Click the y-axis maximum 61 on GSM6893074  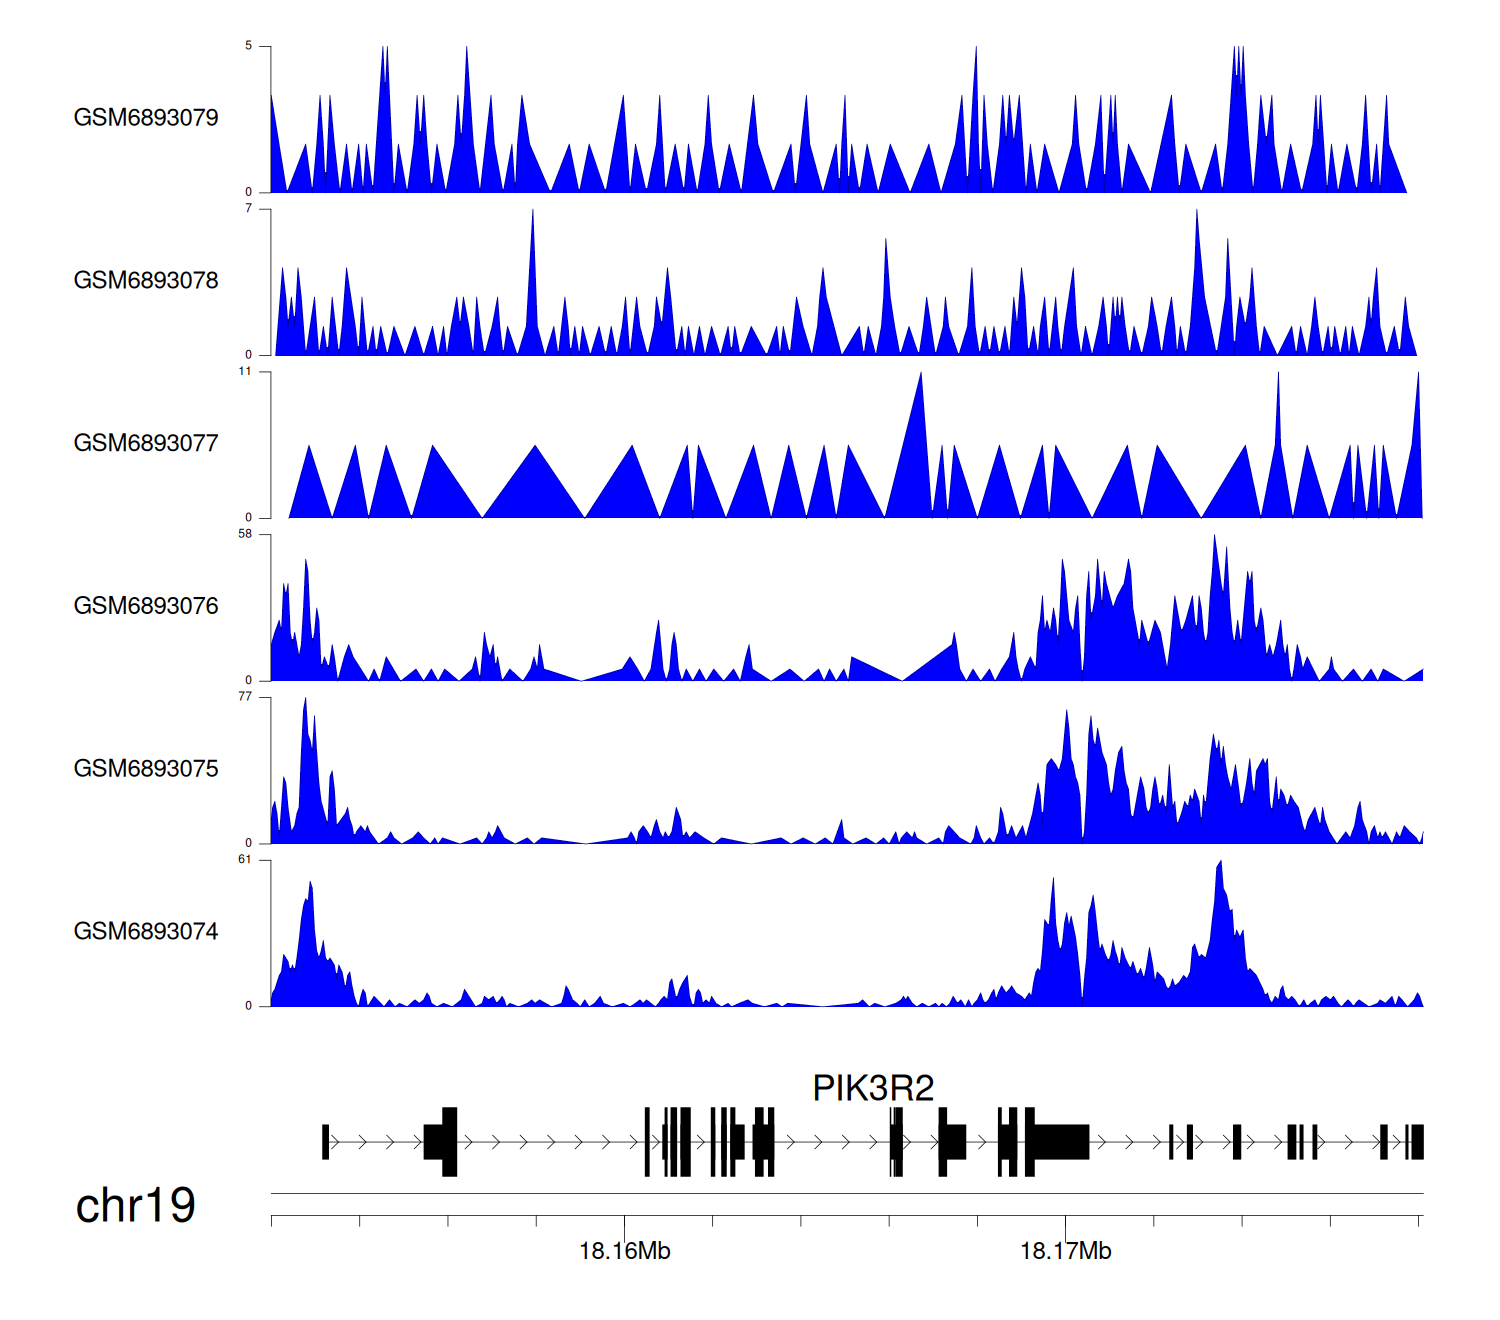(x=245, y=860)
